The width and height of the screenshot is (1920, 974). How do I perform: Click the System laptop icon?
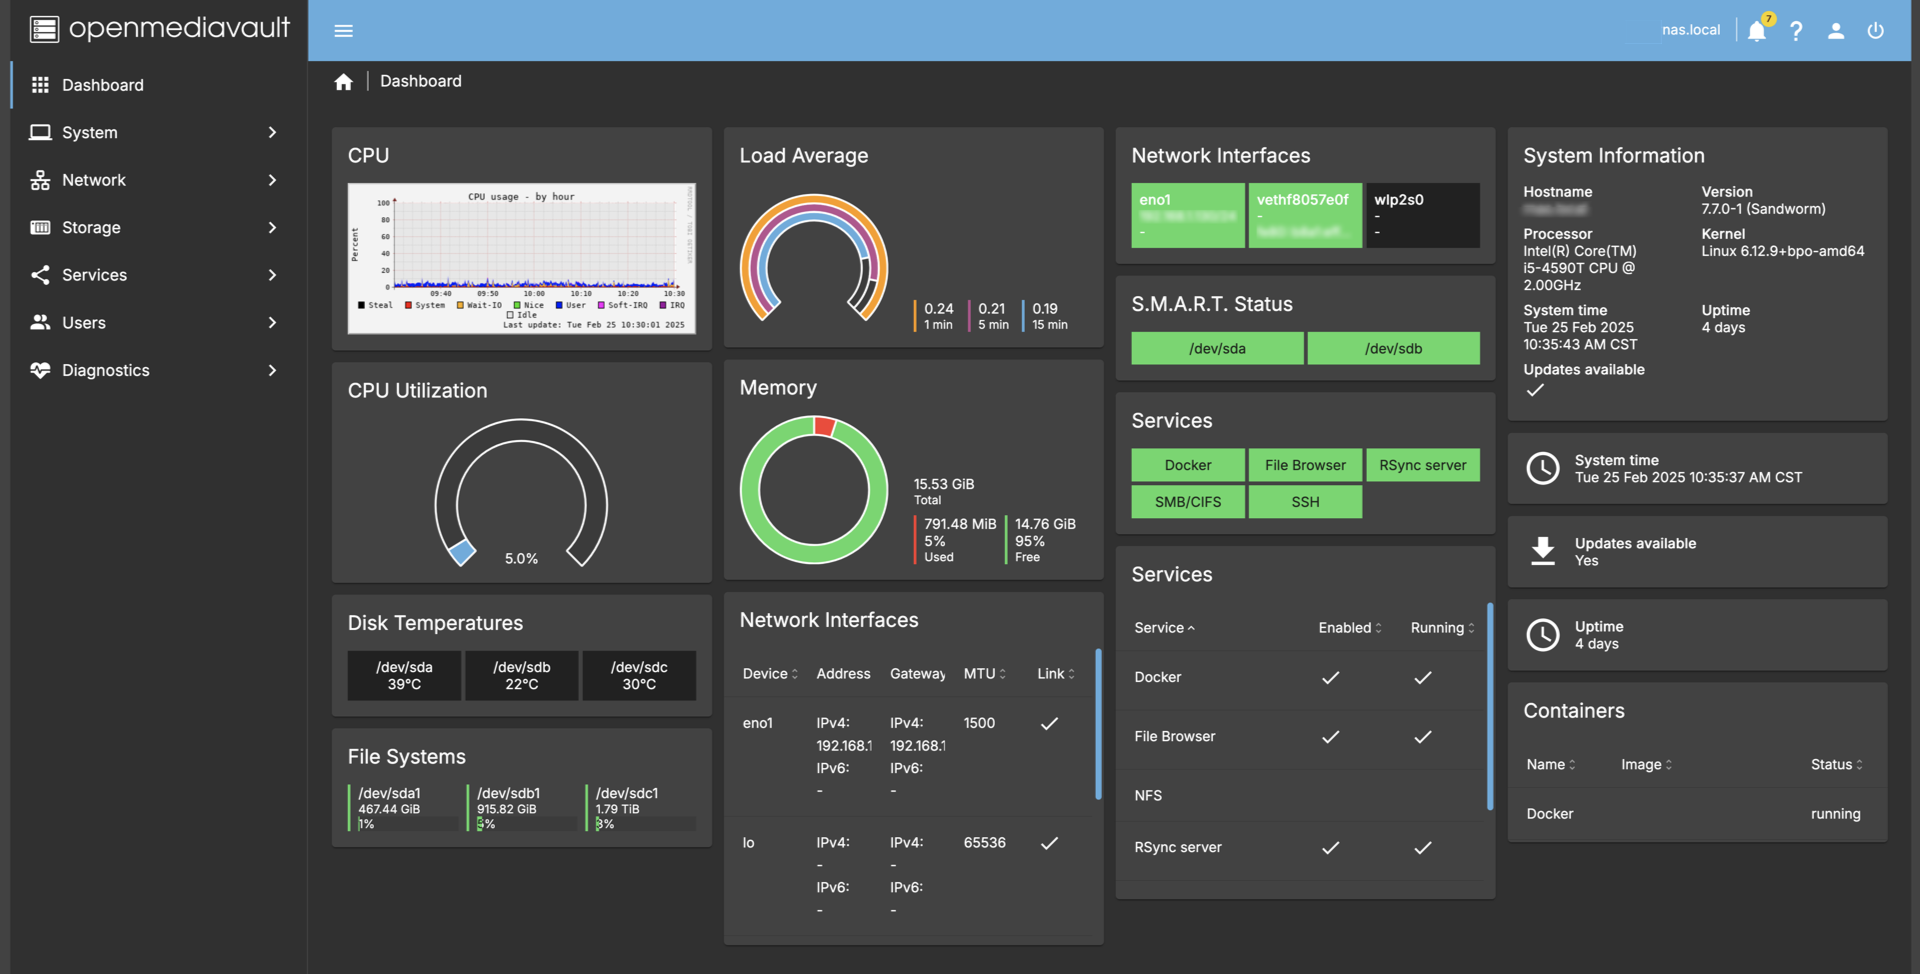[40, 132]
